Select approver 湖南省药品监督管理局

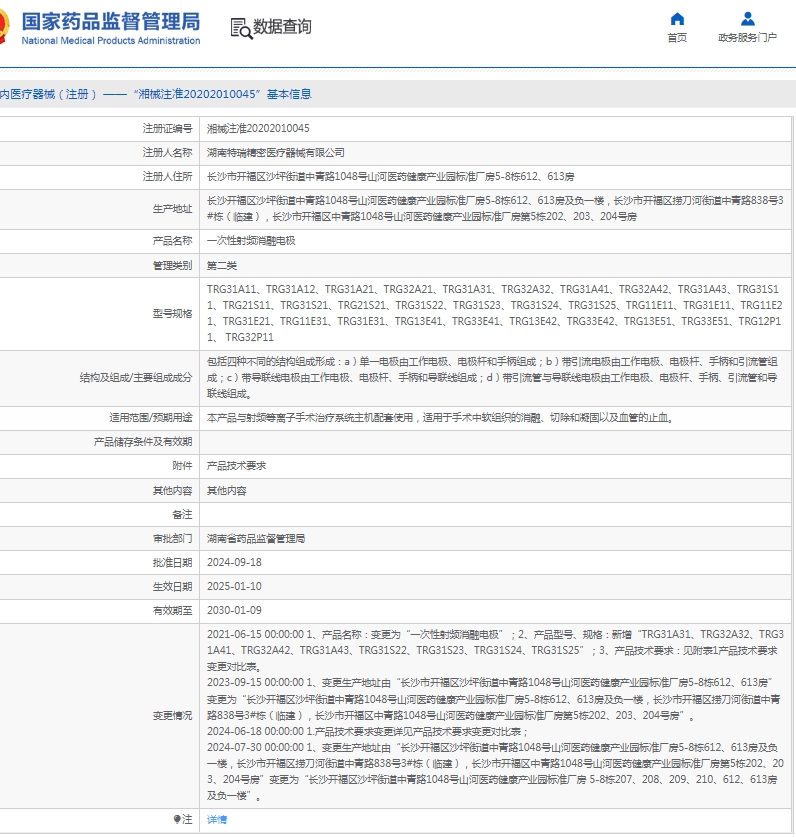point(256,539)
